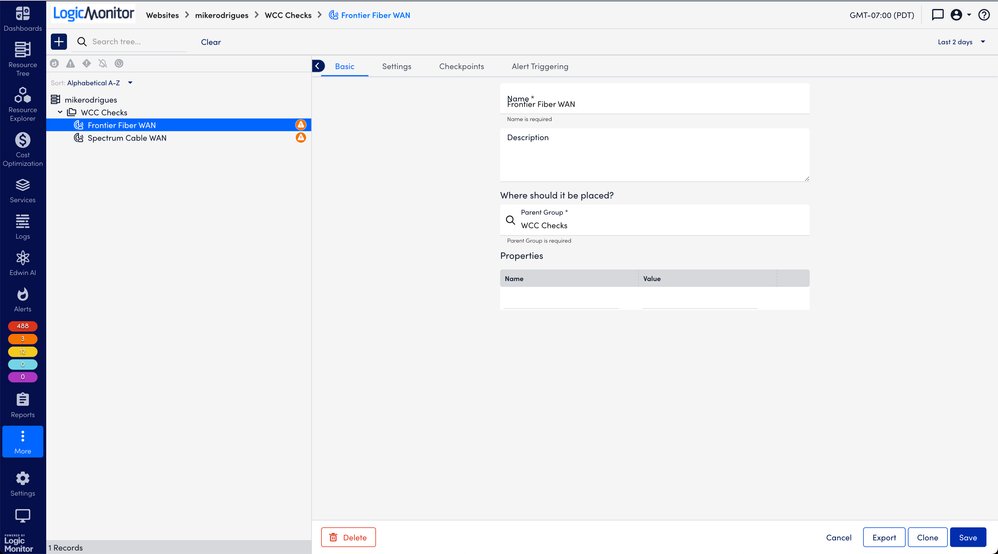Click the Save button

point(968,537)
